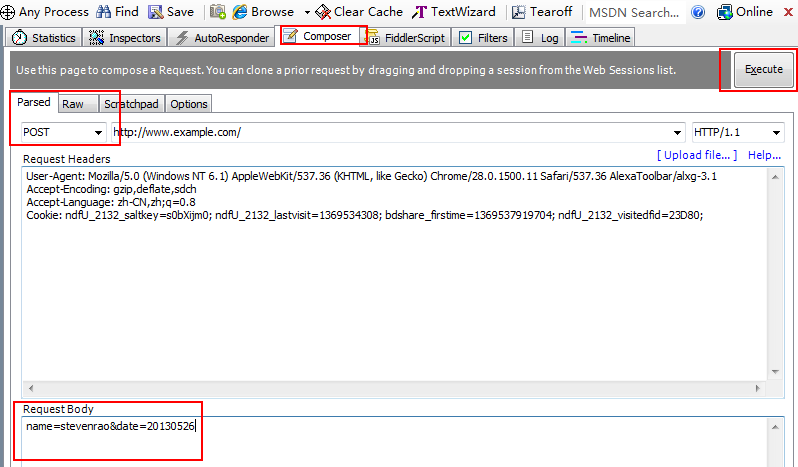
Task: Click the User-Agent header line
Action: tap(372, 176)
